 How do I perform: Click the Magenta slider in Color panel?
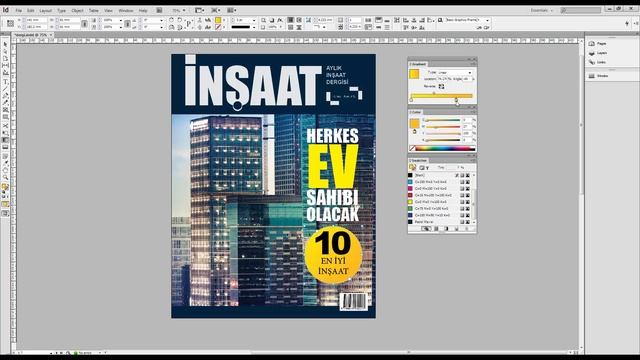[443, 127]
